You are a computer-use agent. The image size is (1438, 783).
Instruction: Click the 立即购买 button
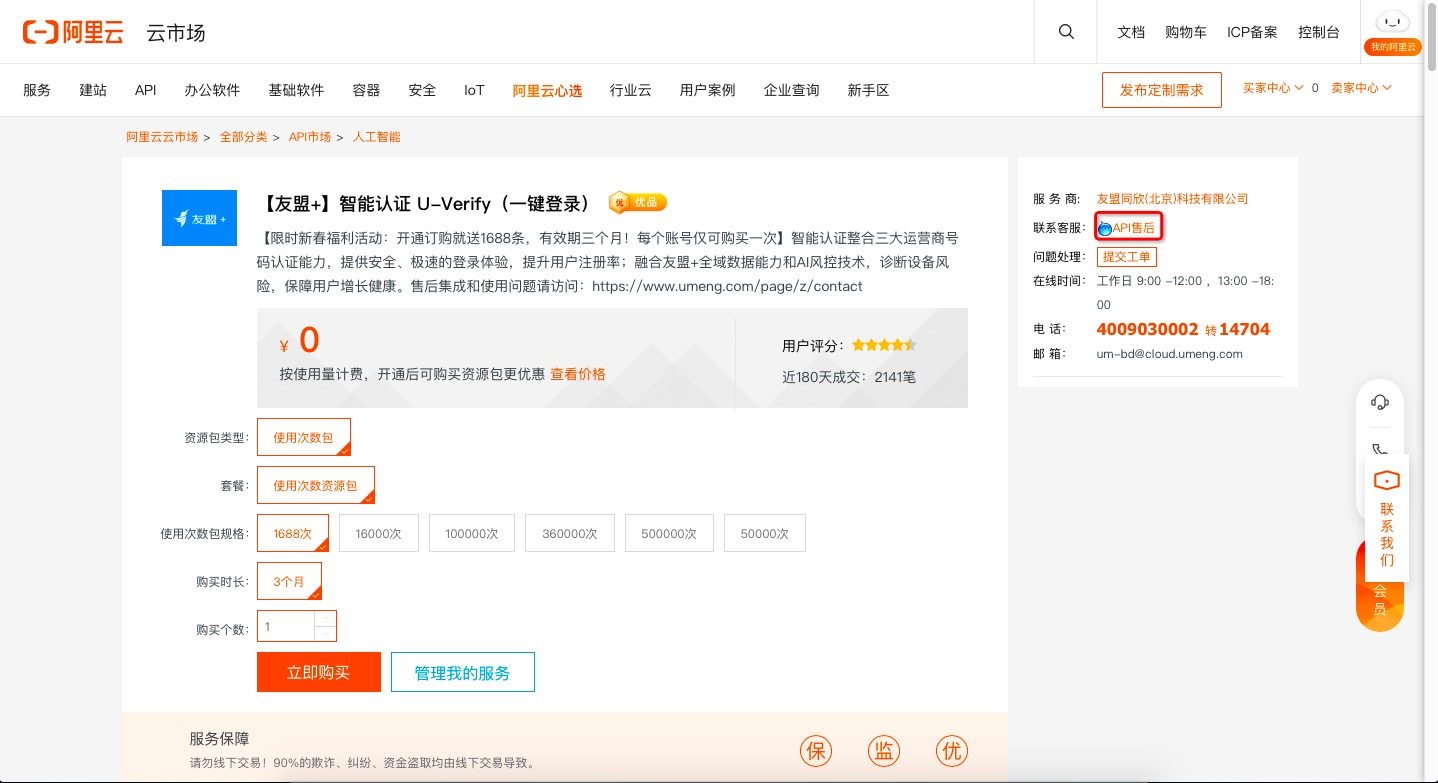(x=319, y=672)
